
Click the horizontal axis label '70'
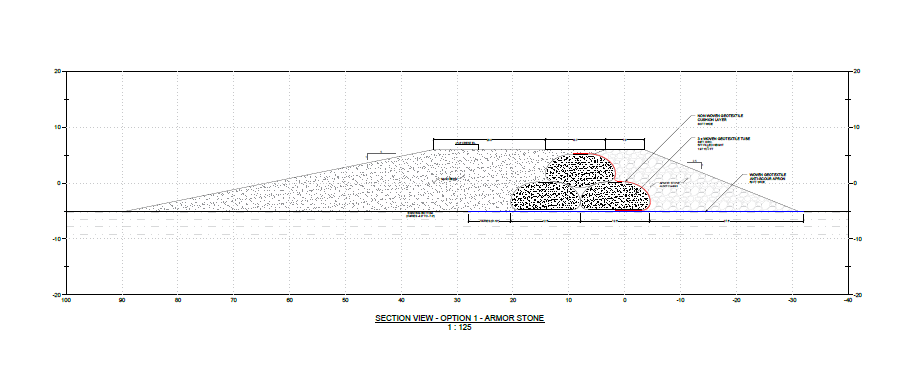pyautogui.click(x=234, y=300)
